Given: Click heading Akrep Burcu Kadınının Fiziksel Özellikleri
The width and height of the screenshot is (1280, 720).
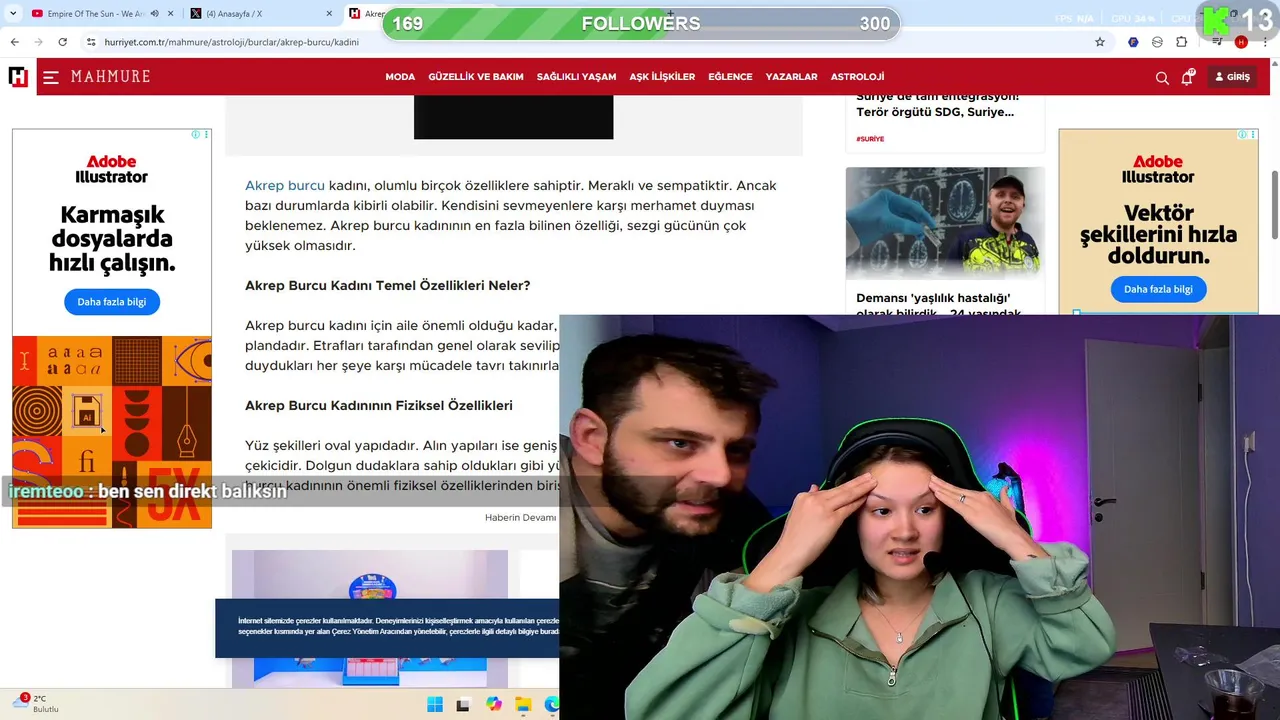Looking at the screenshot, I should pyautogui.click(x=379, y=405).
